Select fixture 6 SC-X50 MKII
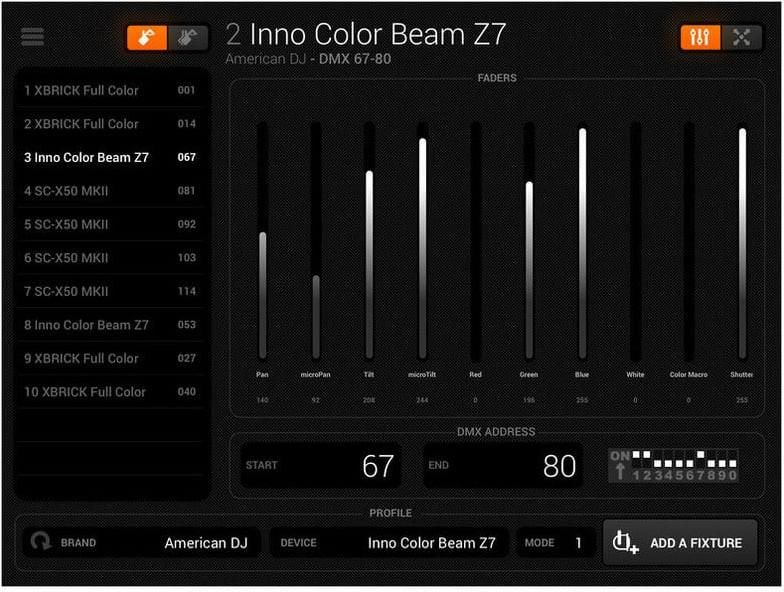The image size is (784, 592). coord(110,258)
